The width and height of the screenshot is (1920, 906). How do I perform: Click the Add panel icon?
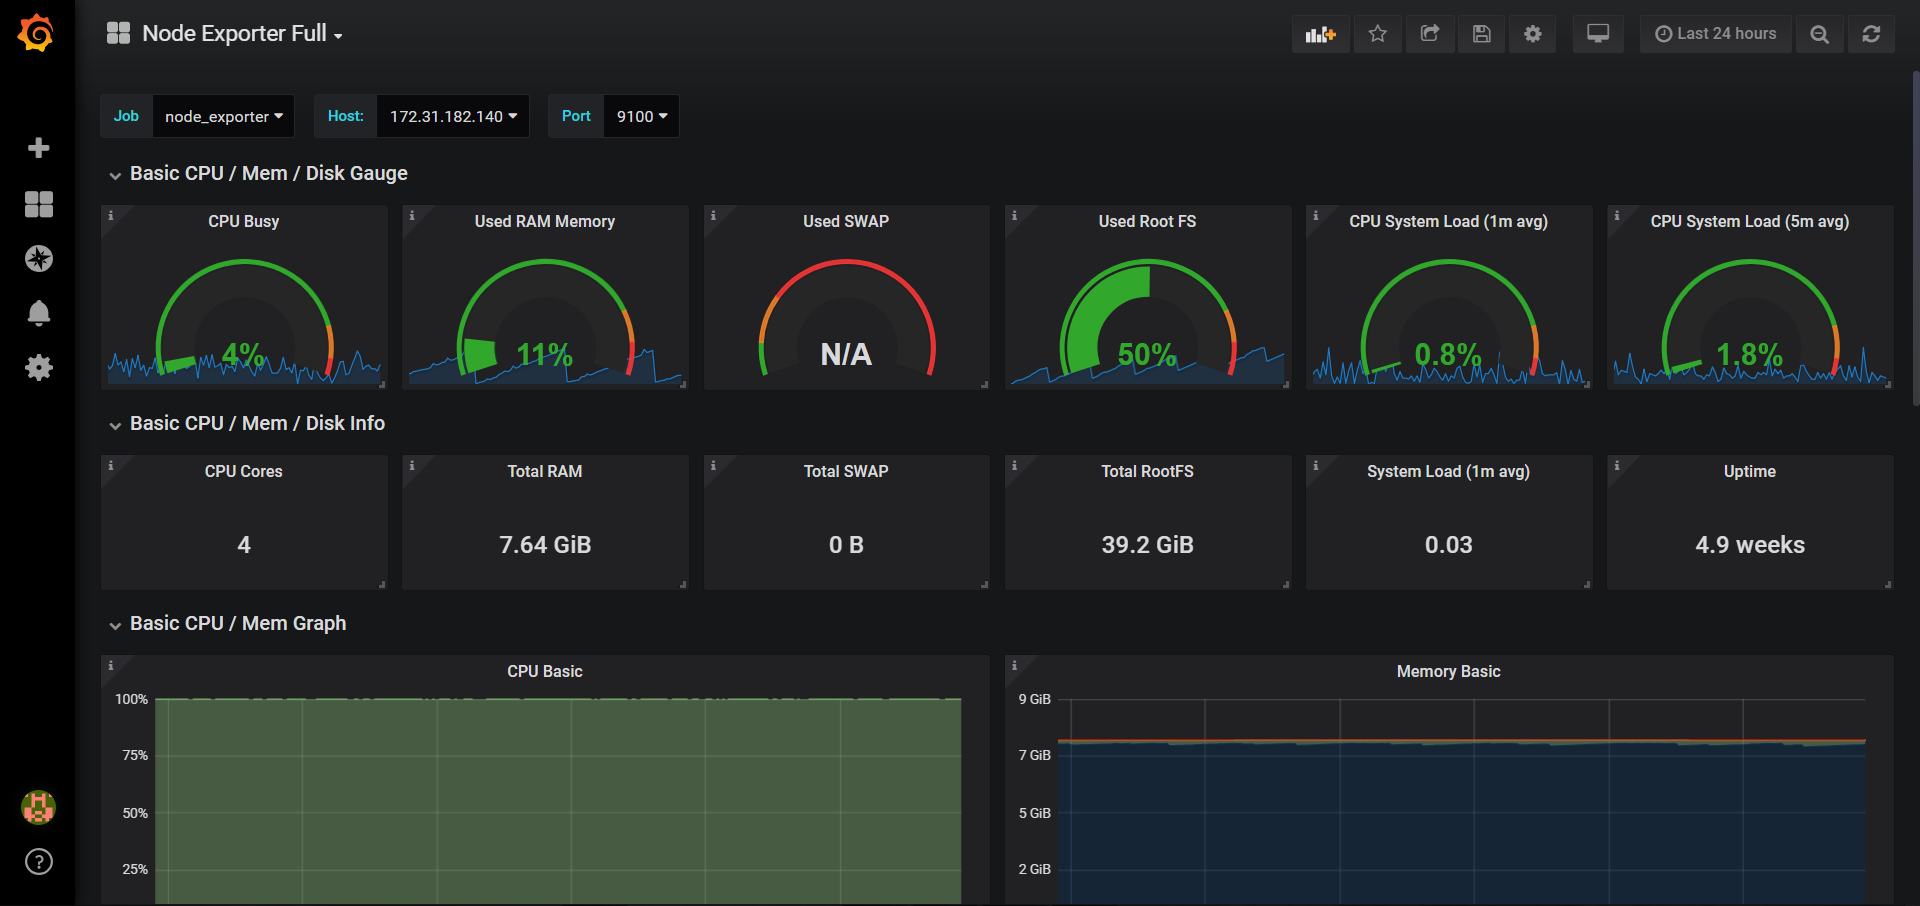click(1320, 34)
